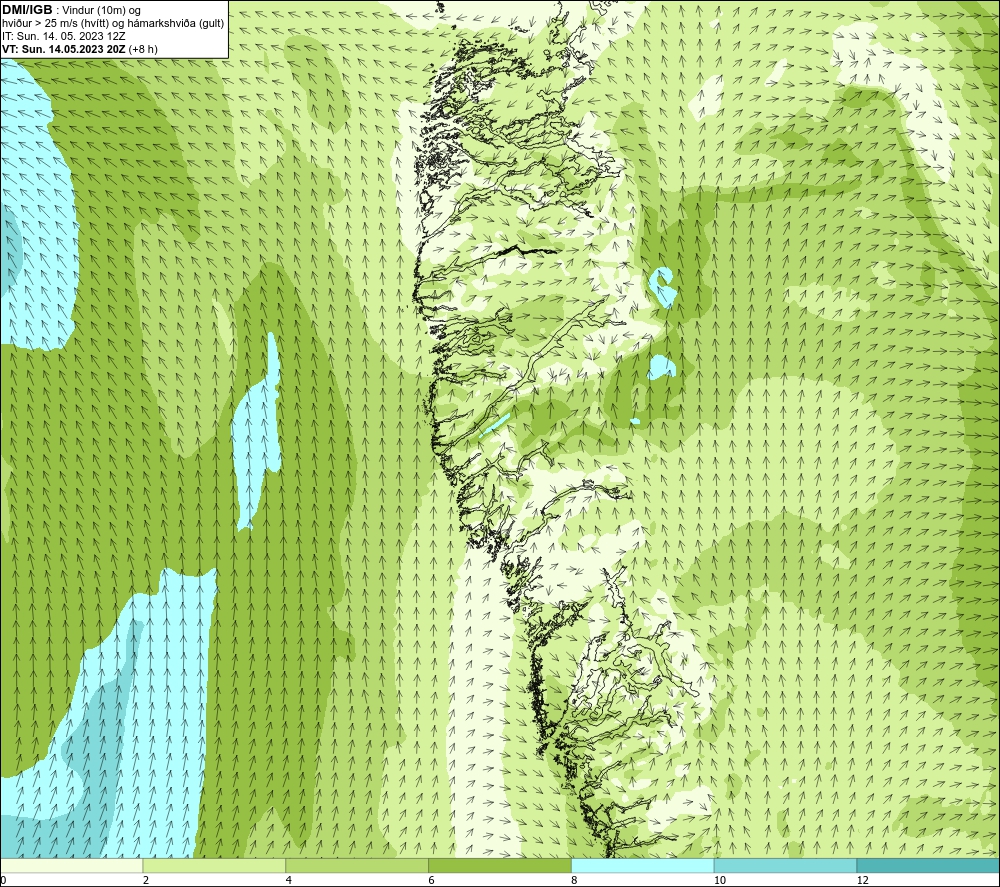The height and width of the screenshot is (887, 1000).
Task: Click the legend swatch above 12 m/s
Action: coord(929,865)
